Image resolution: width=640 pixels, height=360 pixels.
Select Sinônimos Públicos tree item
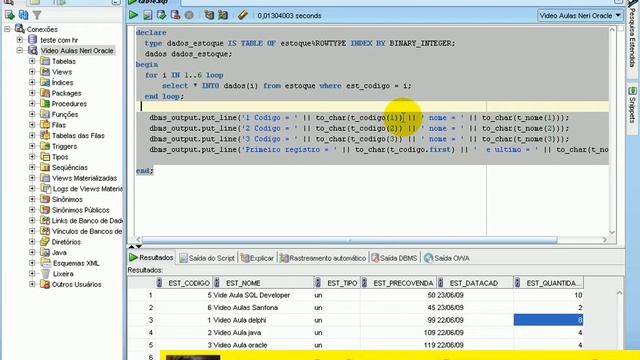[80, 210]
